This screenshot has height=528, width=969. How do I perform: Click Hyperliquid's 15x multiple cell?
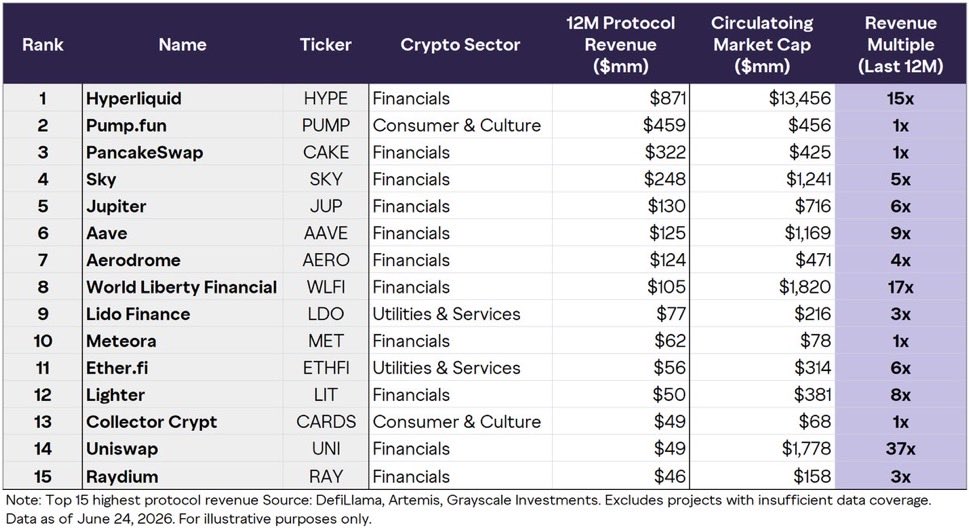(900, 98)
